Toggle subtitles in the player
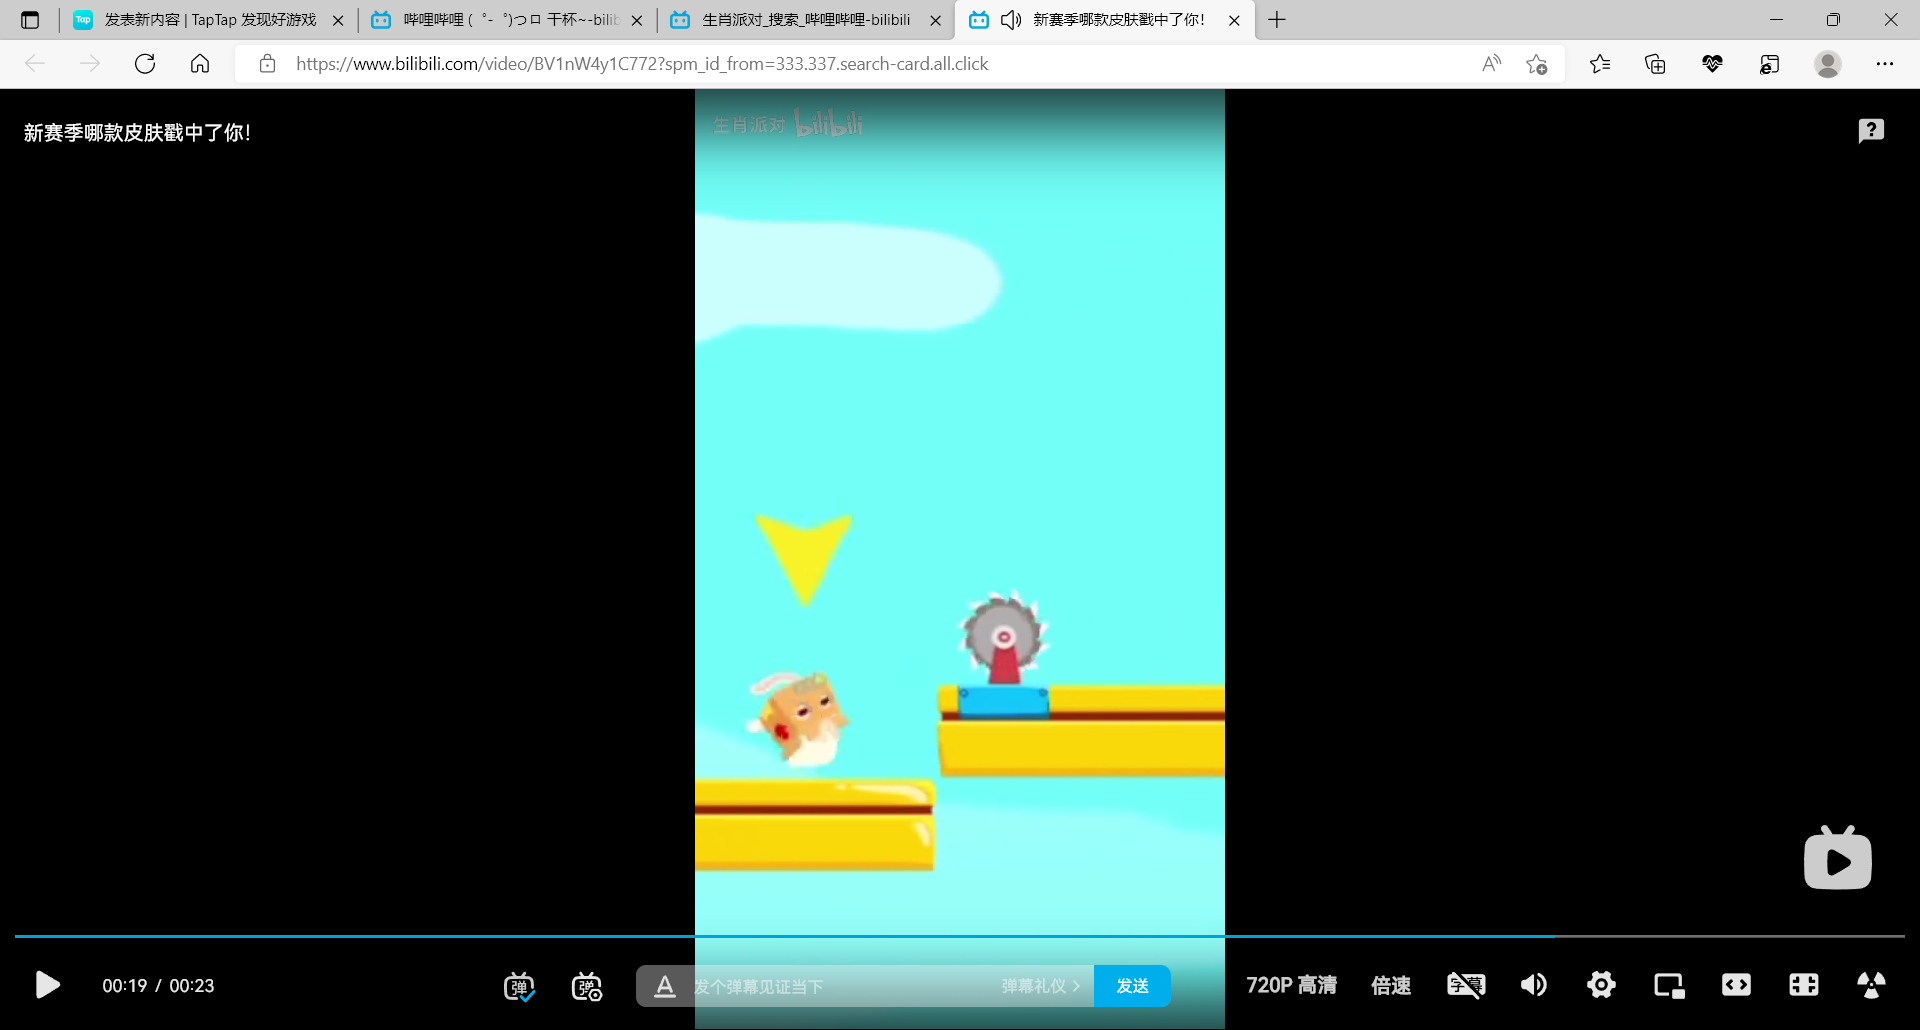This screenshot has height=1030, width=1920. (1466, 985)
